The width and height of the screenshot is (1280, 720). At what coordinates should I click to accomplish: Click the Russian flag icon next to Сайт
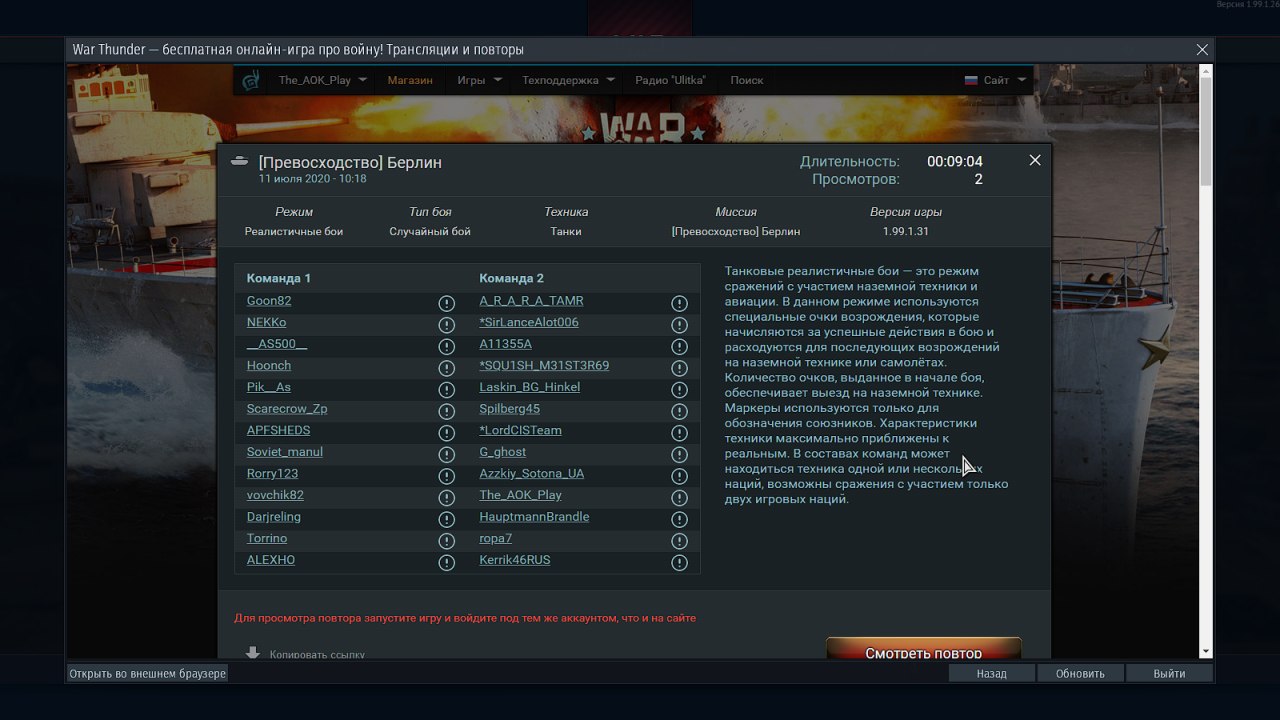click(970, 80)
